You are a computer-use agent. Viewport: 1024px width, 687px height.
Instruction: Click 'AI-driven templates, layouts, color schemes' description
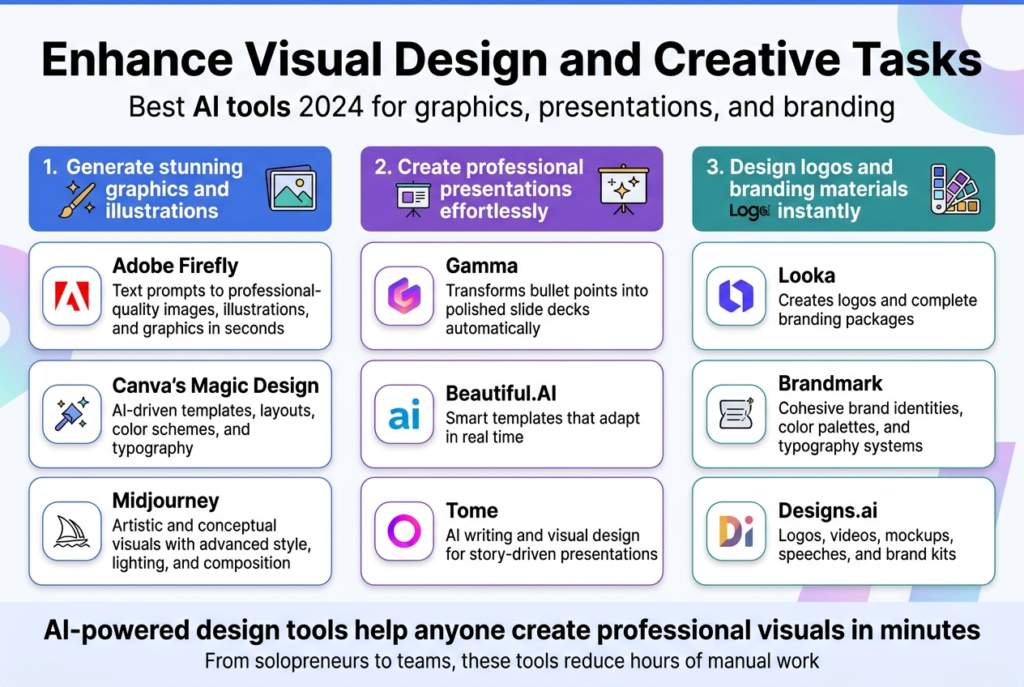tap(214, 429)
